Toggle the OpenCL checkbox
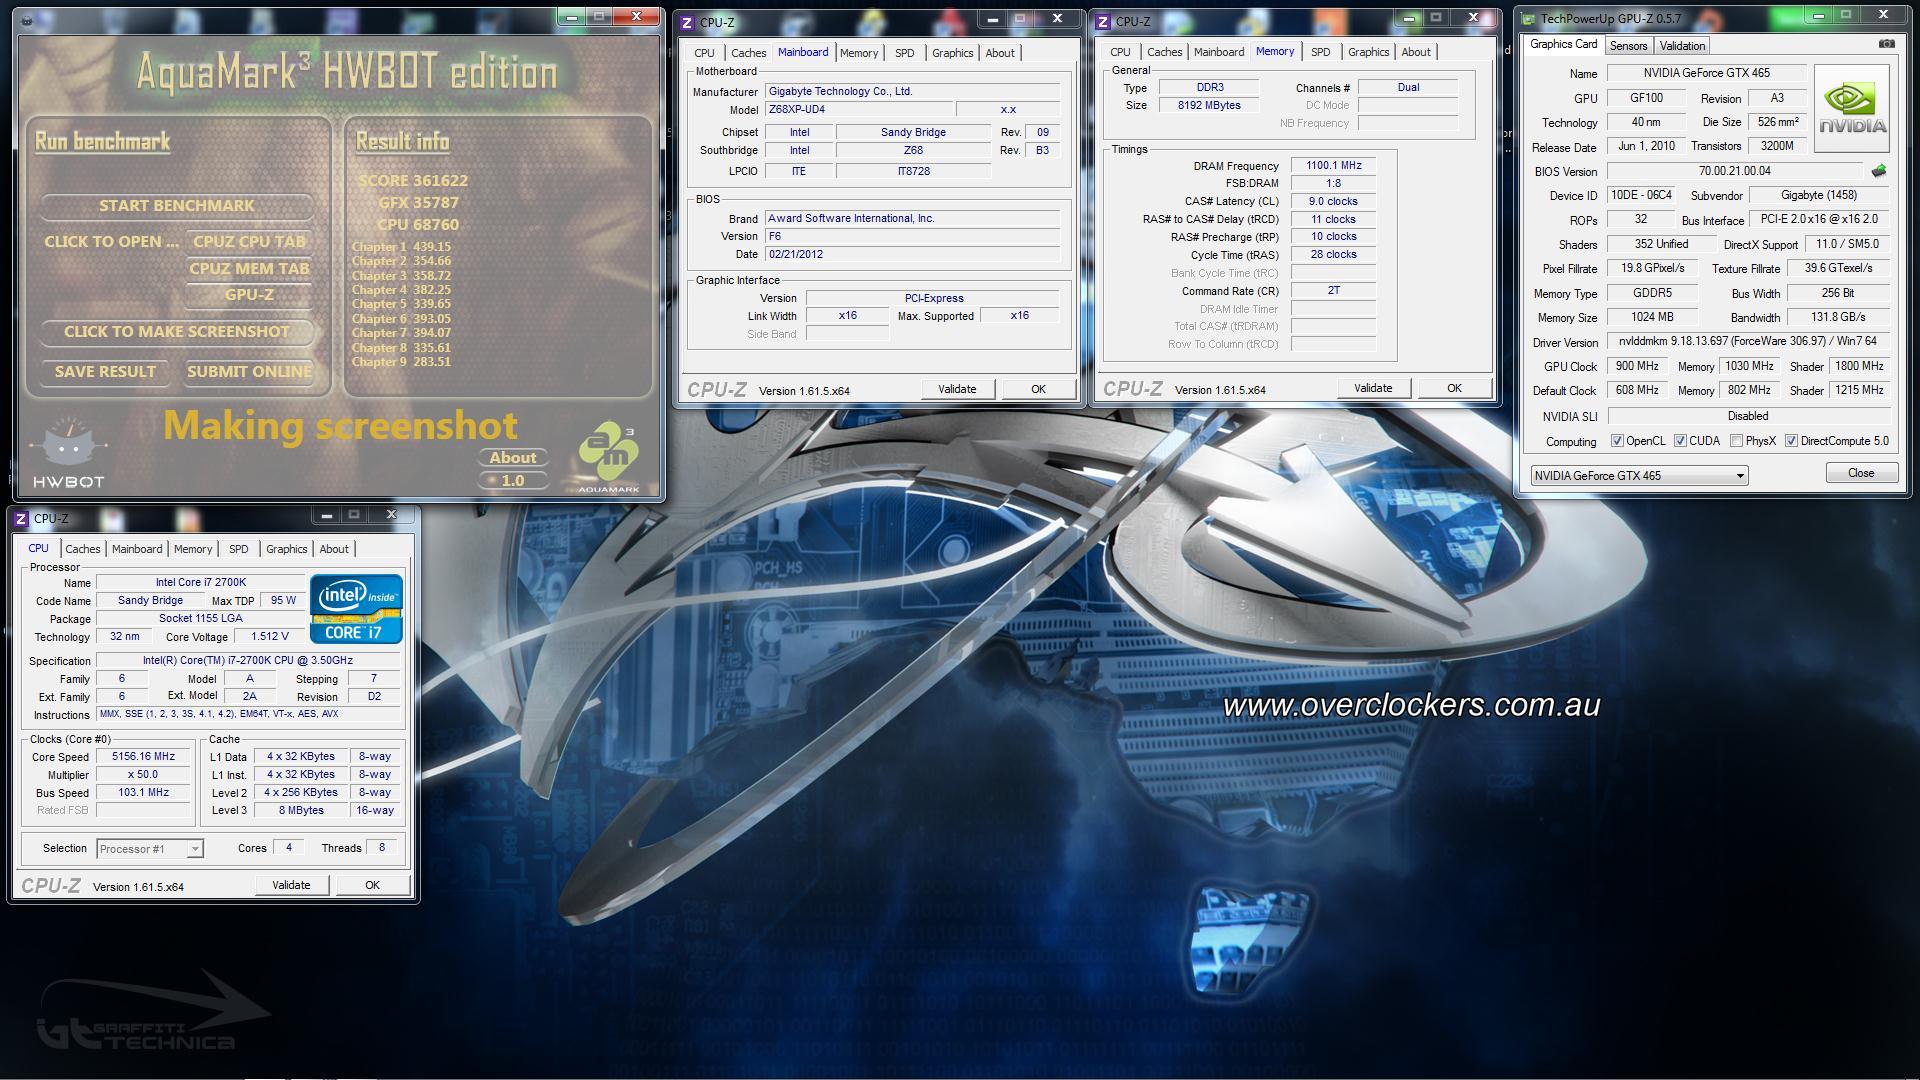1920x1080 pixels. click(1617, 441)
